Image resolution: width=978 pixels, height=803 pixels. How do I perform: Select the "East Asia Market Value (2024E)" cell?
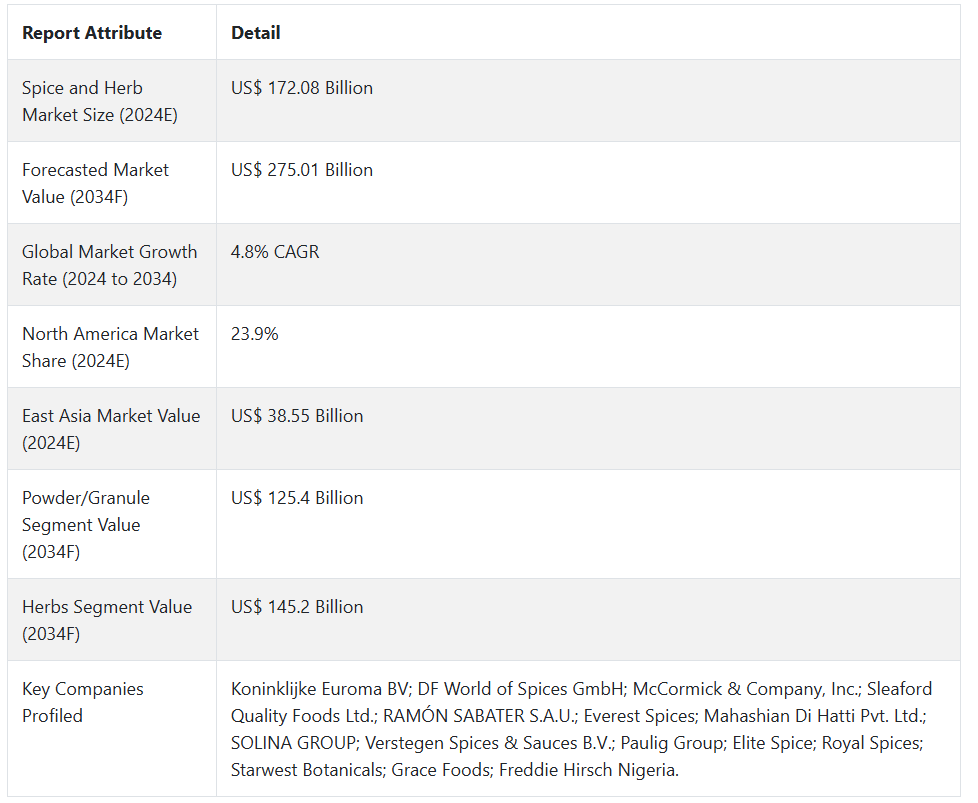pos(111,429)
